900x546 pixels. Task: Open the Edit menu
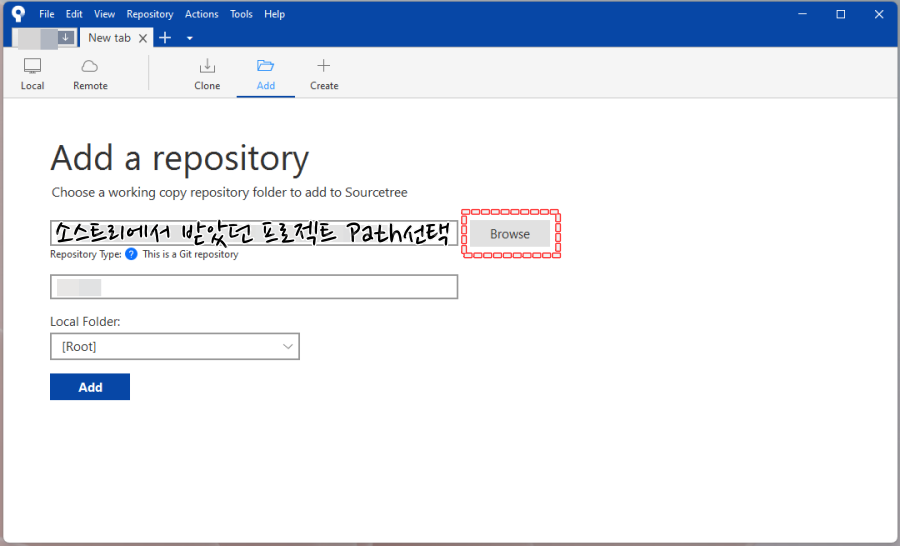pos(74,14)
